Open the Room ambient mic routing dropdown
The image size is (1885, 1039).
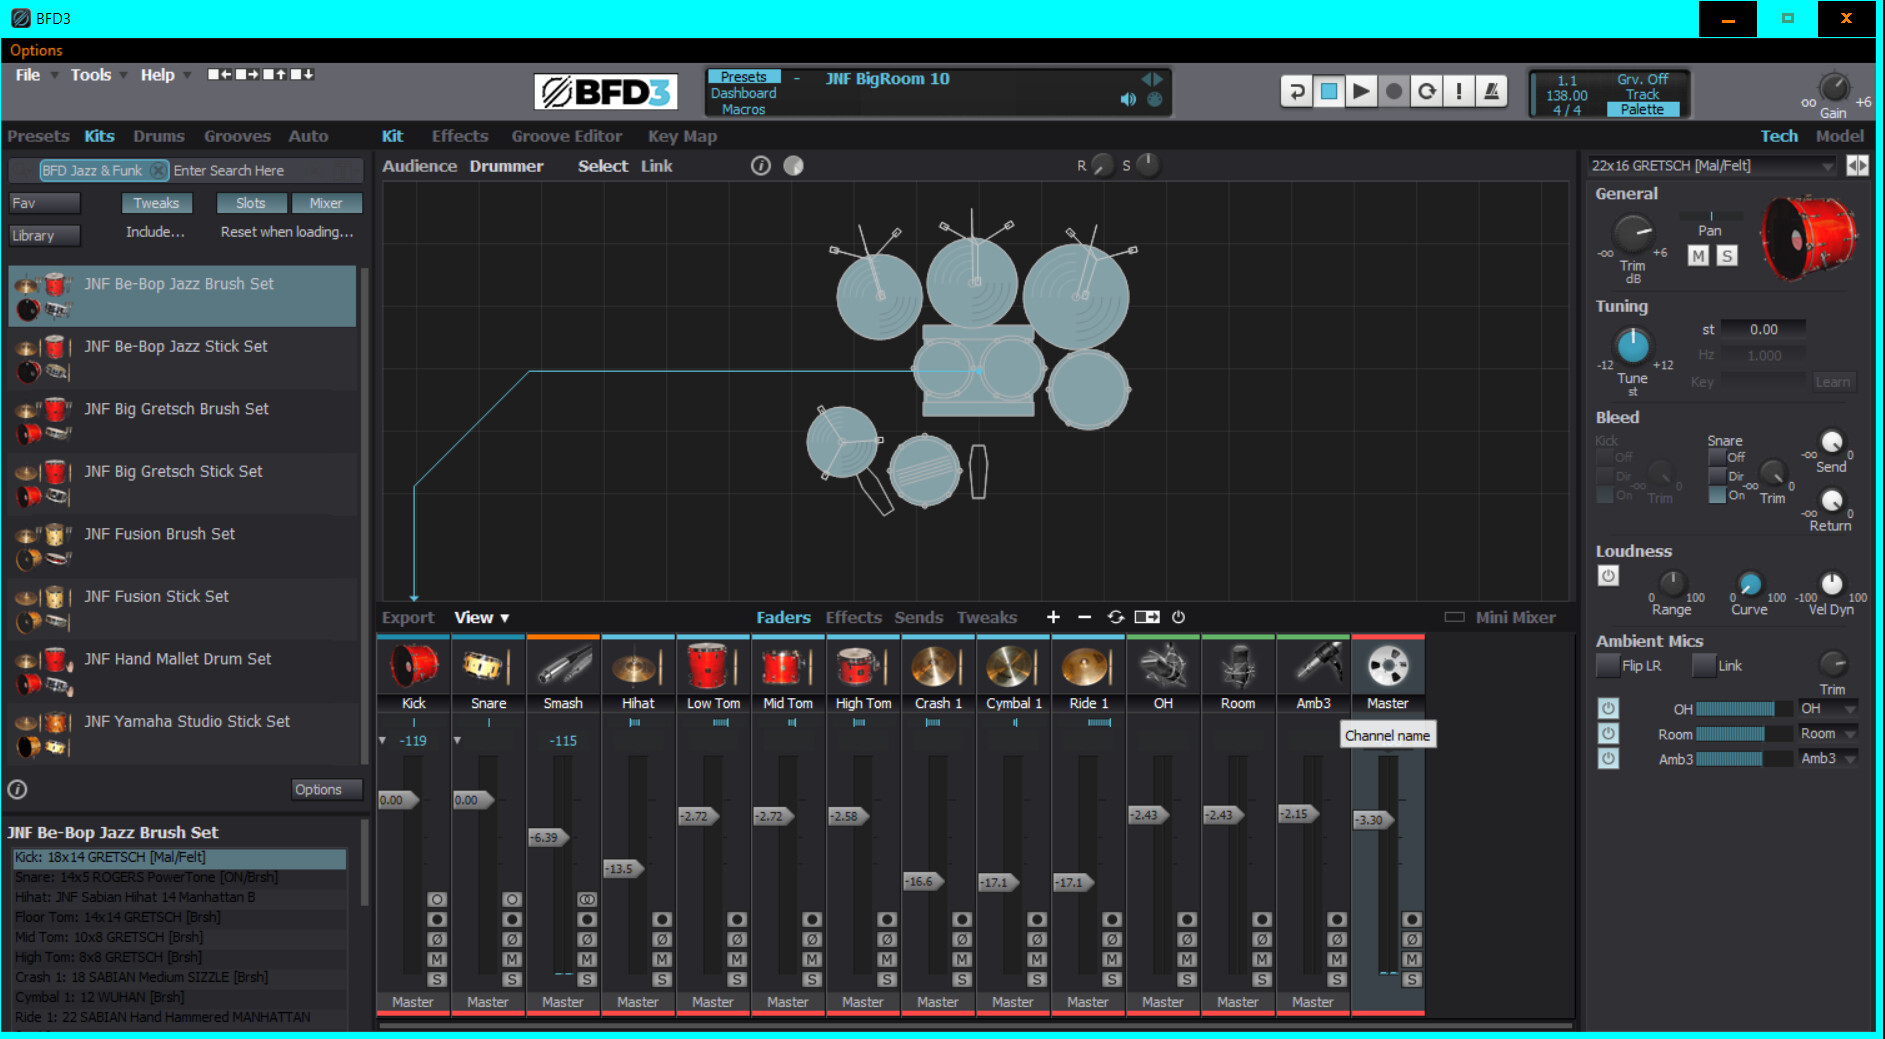1828,733
